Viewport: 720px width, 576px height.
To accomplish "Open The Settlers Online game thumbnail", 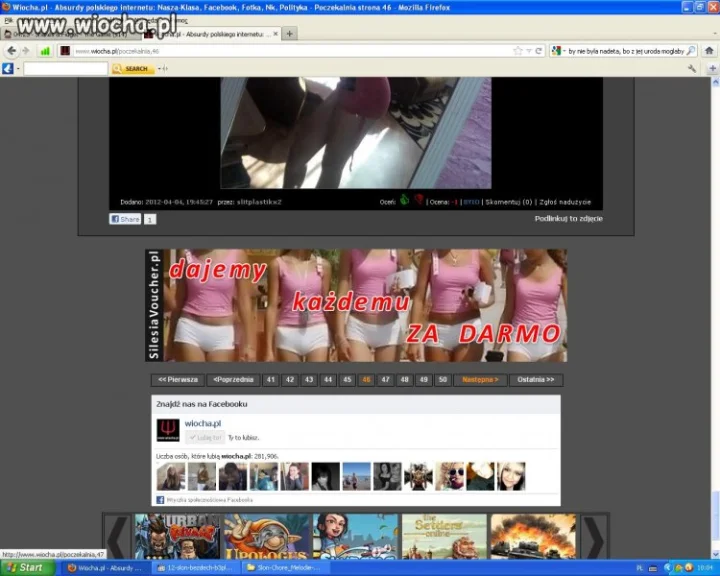I will pyautogui.click(x=444, y=536).
